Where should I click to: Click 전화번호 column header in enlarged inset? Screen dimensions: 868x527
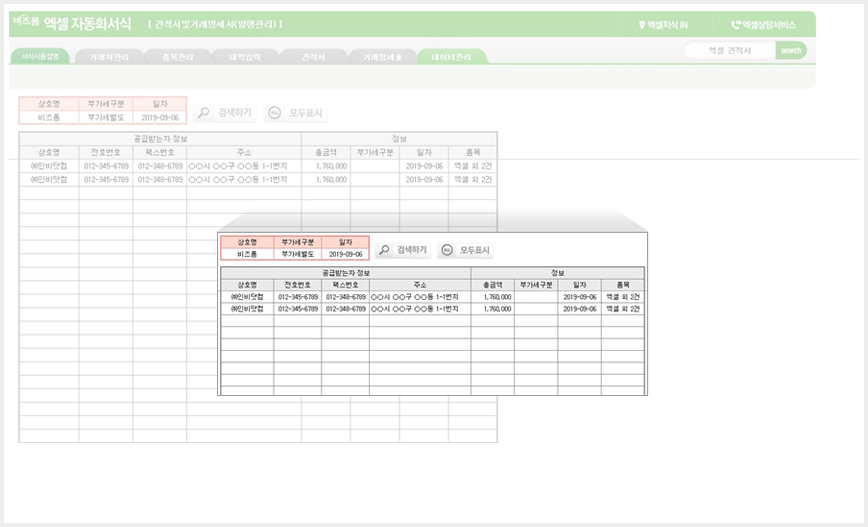pos(297,285)
